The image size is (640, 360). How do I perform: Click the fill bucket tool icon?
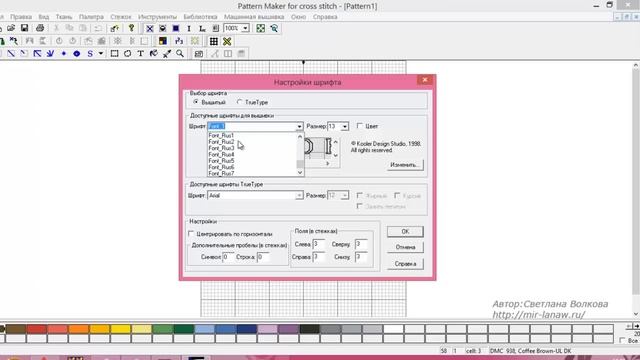[x=153, y=53]
